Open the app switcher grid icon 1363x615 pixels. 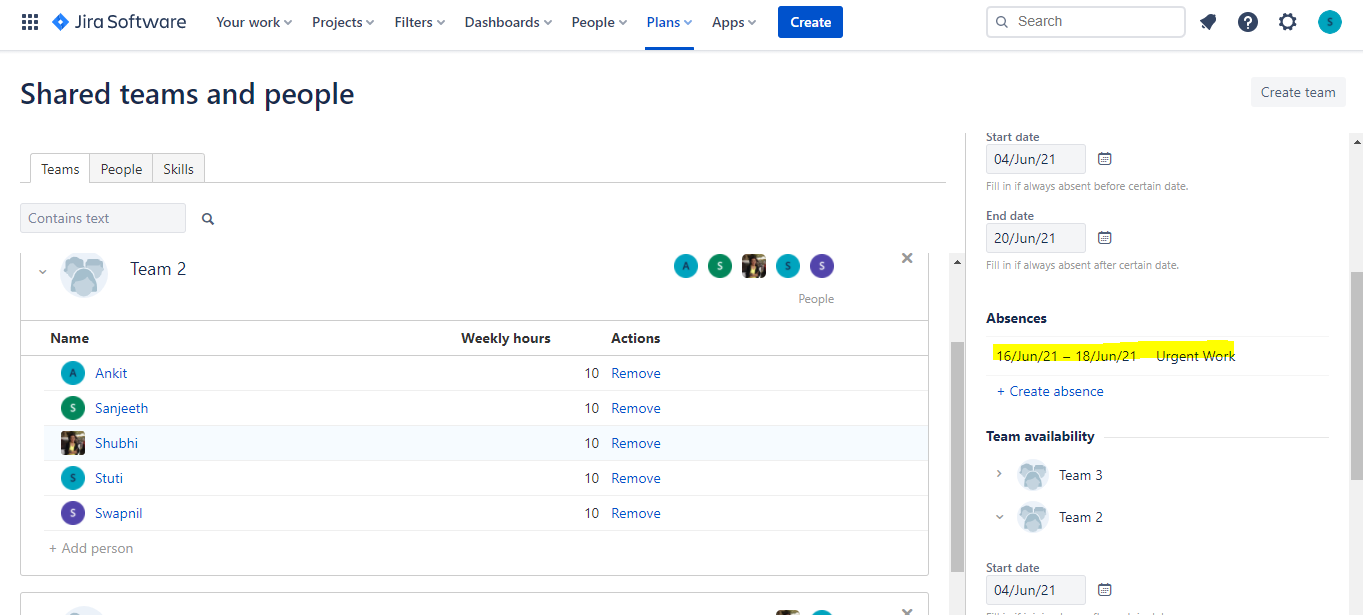30,22
